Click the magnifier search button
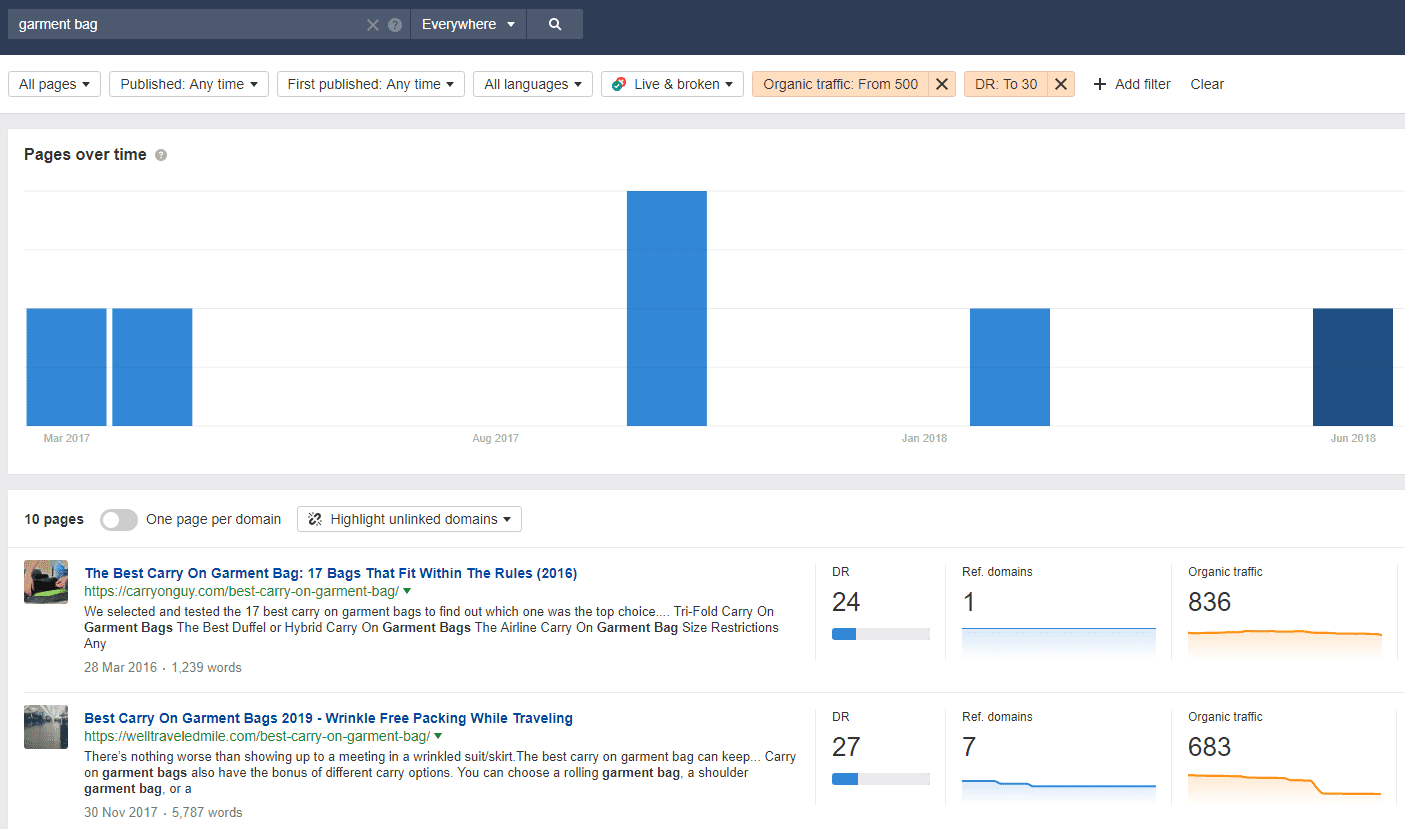This screenshot has width=1405, height=829. pyautogui.click(x=555, y=24)
